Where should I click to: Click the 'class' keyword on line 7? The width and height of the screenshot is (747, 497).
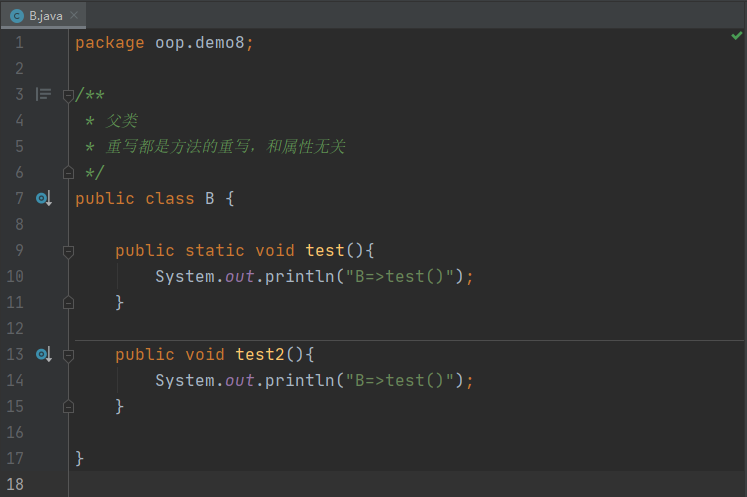pyautogui.click(x=170, y=198)
